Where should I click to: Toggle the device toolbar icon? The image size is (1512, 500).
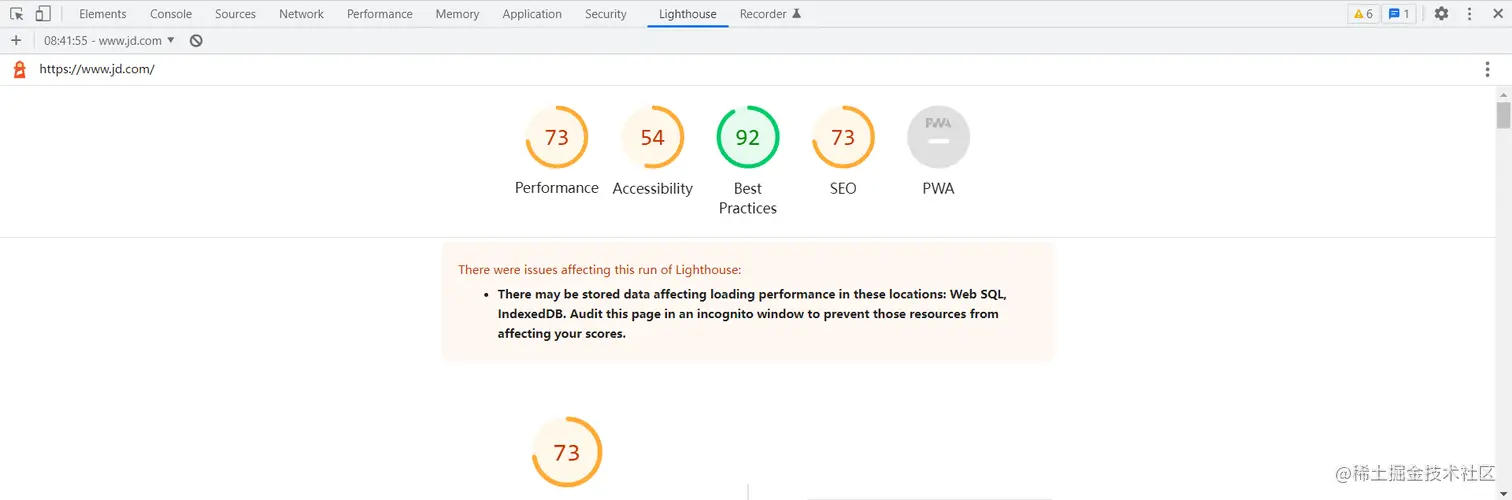coord(42,14)
